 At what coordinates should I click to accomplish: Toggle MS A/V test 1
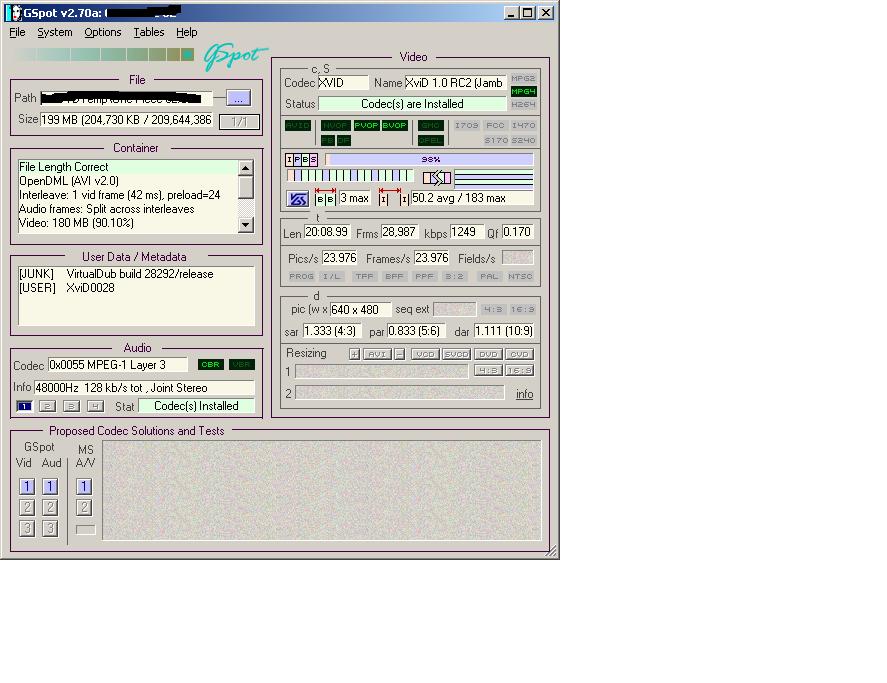pyautogui.click(x=84, y=487)
